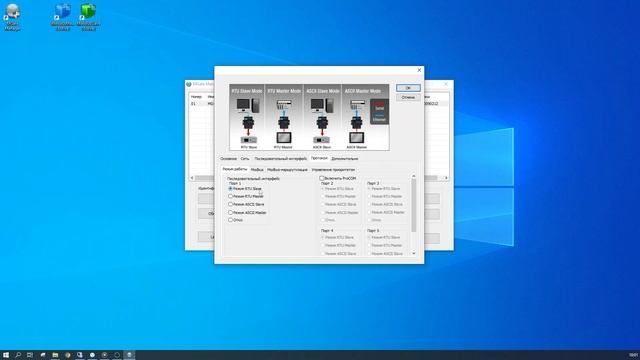
Task: Enable the Включить ProCOM checkbox
Action: click(x=338, y=178)
